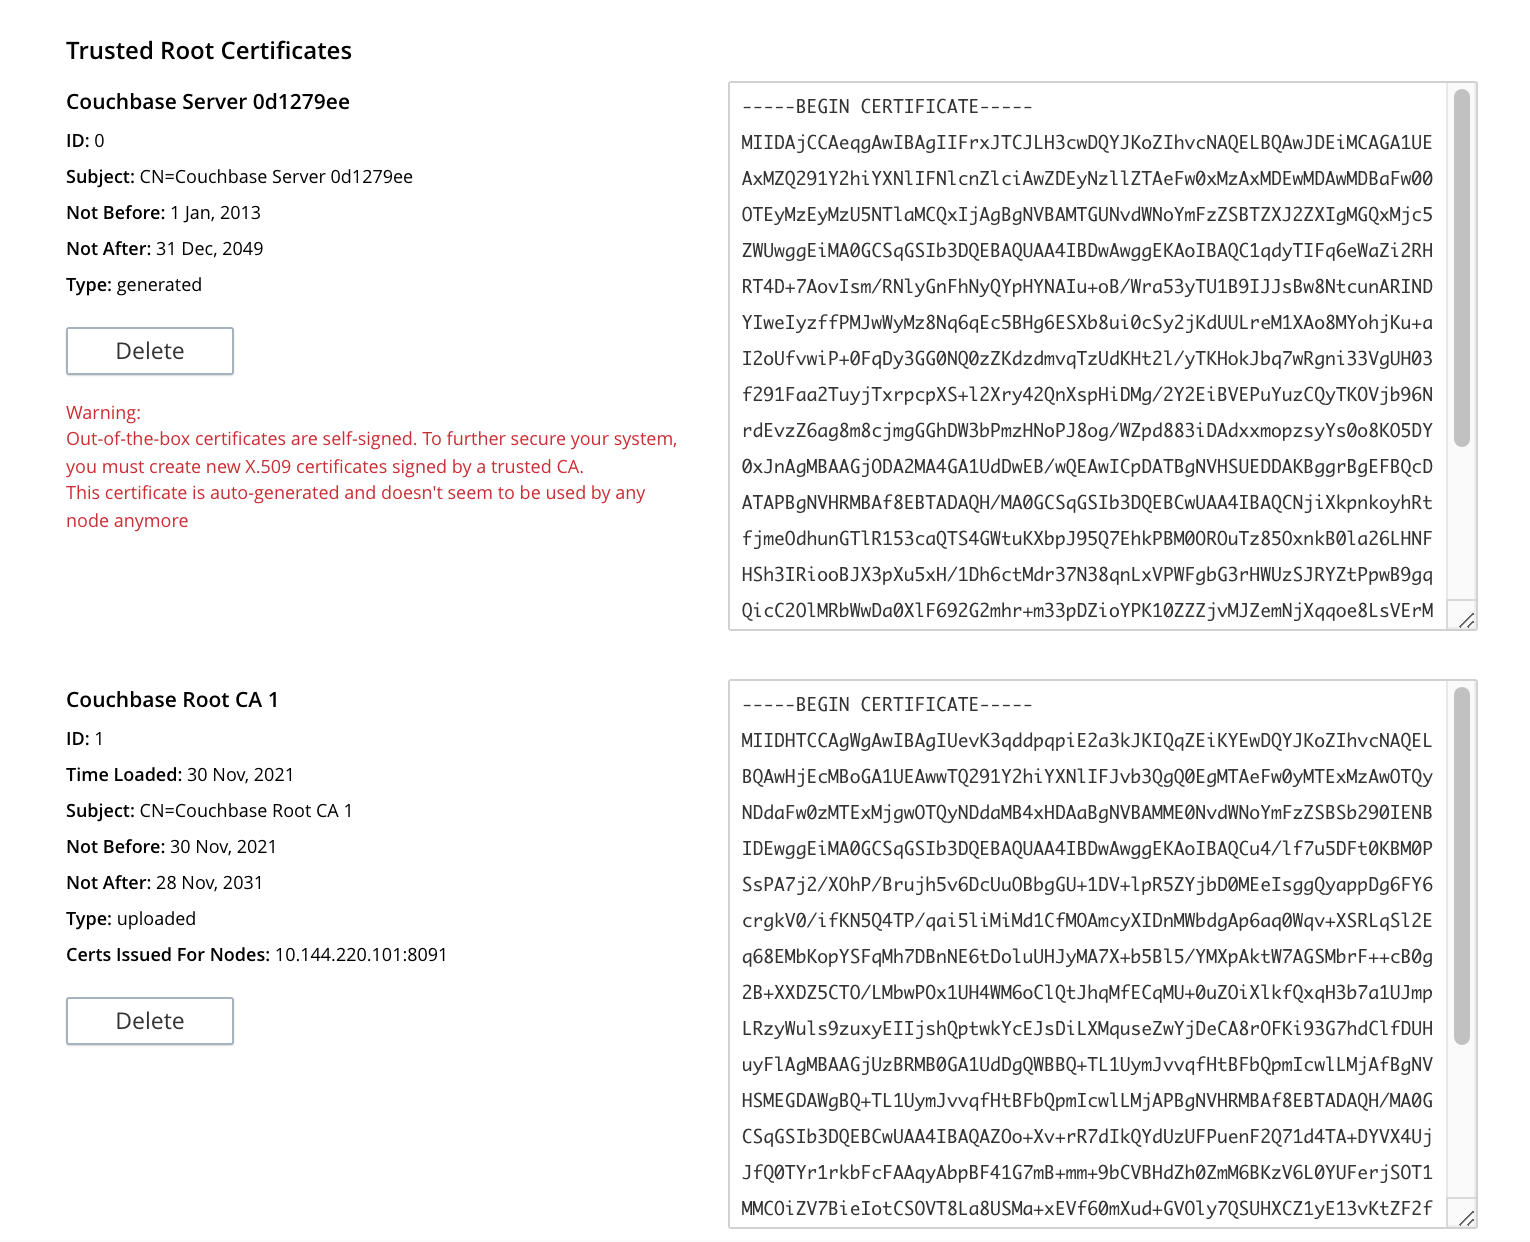The width and height of the screenshot is (1530, 1242).
Task: Click node address 10.144.220.101:8091
Action: (361, 955)
